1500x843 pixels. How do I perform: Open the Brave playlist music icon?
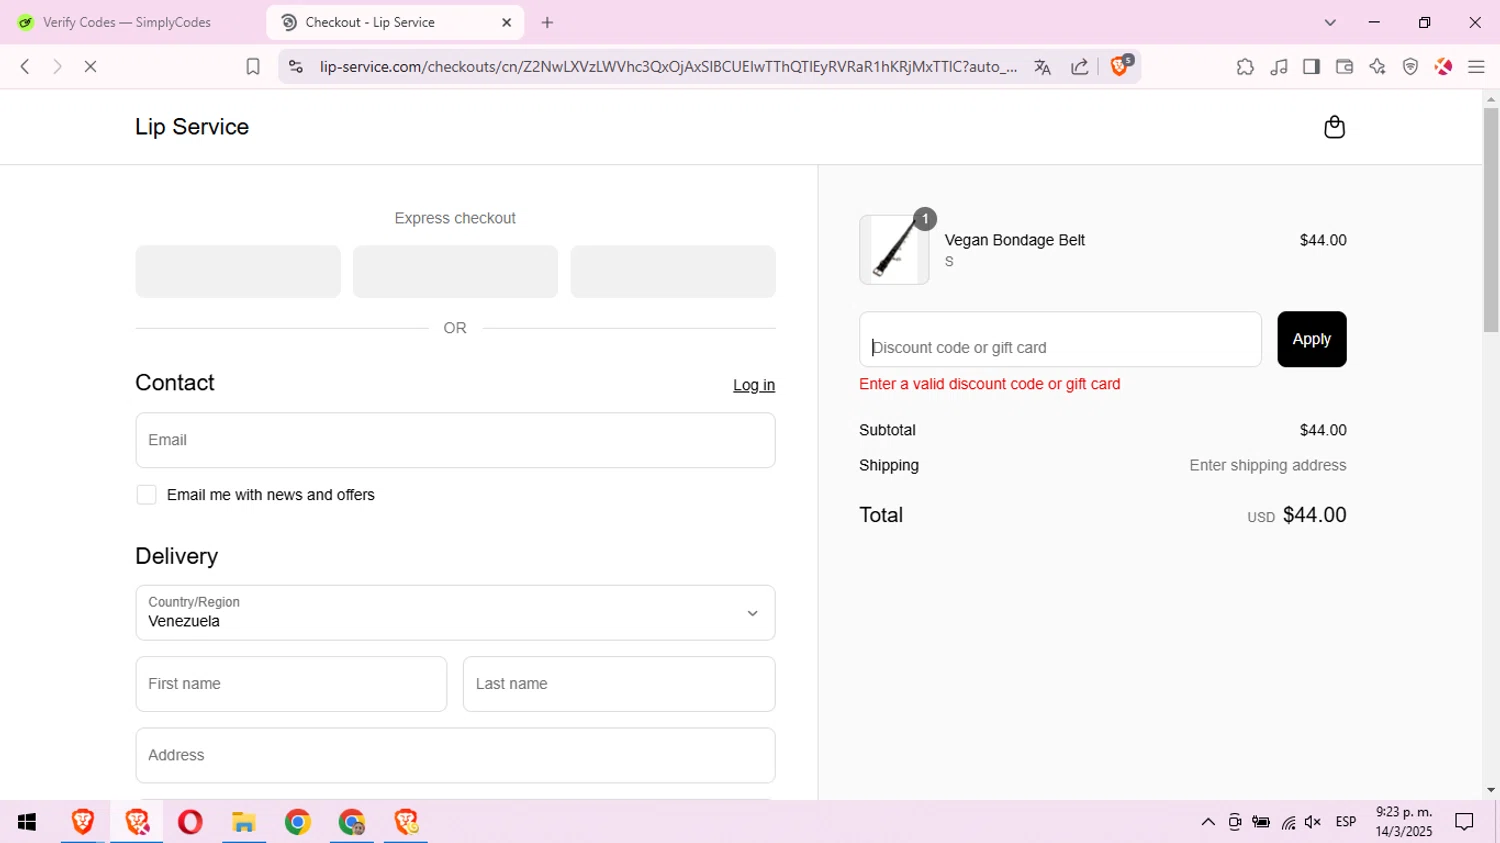pos(1279,67)
